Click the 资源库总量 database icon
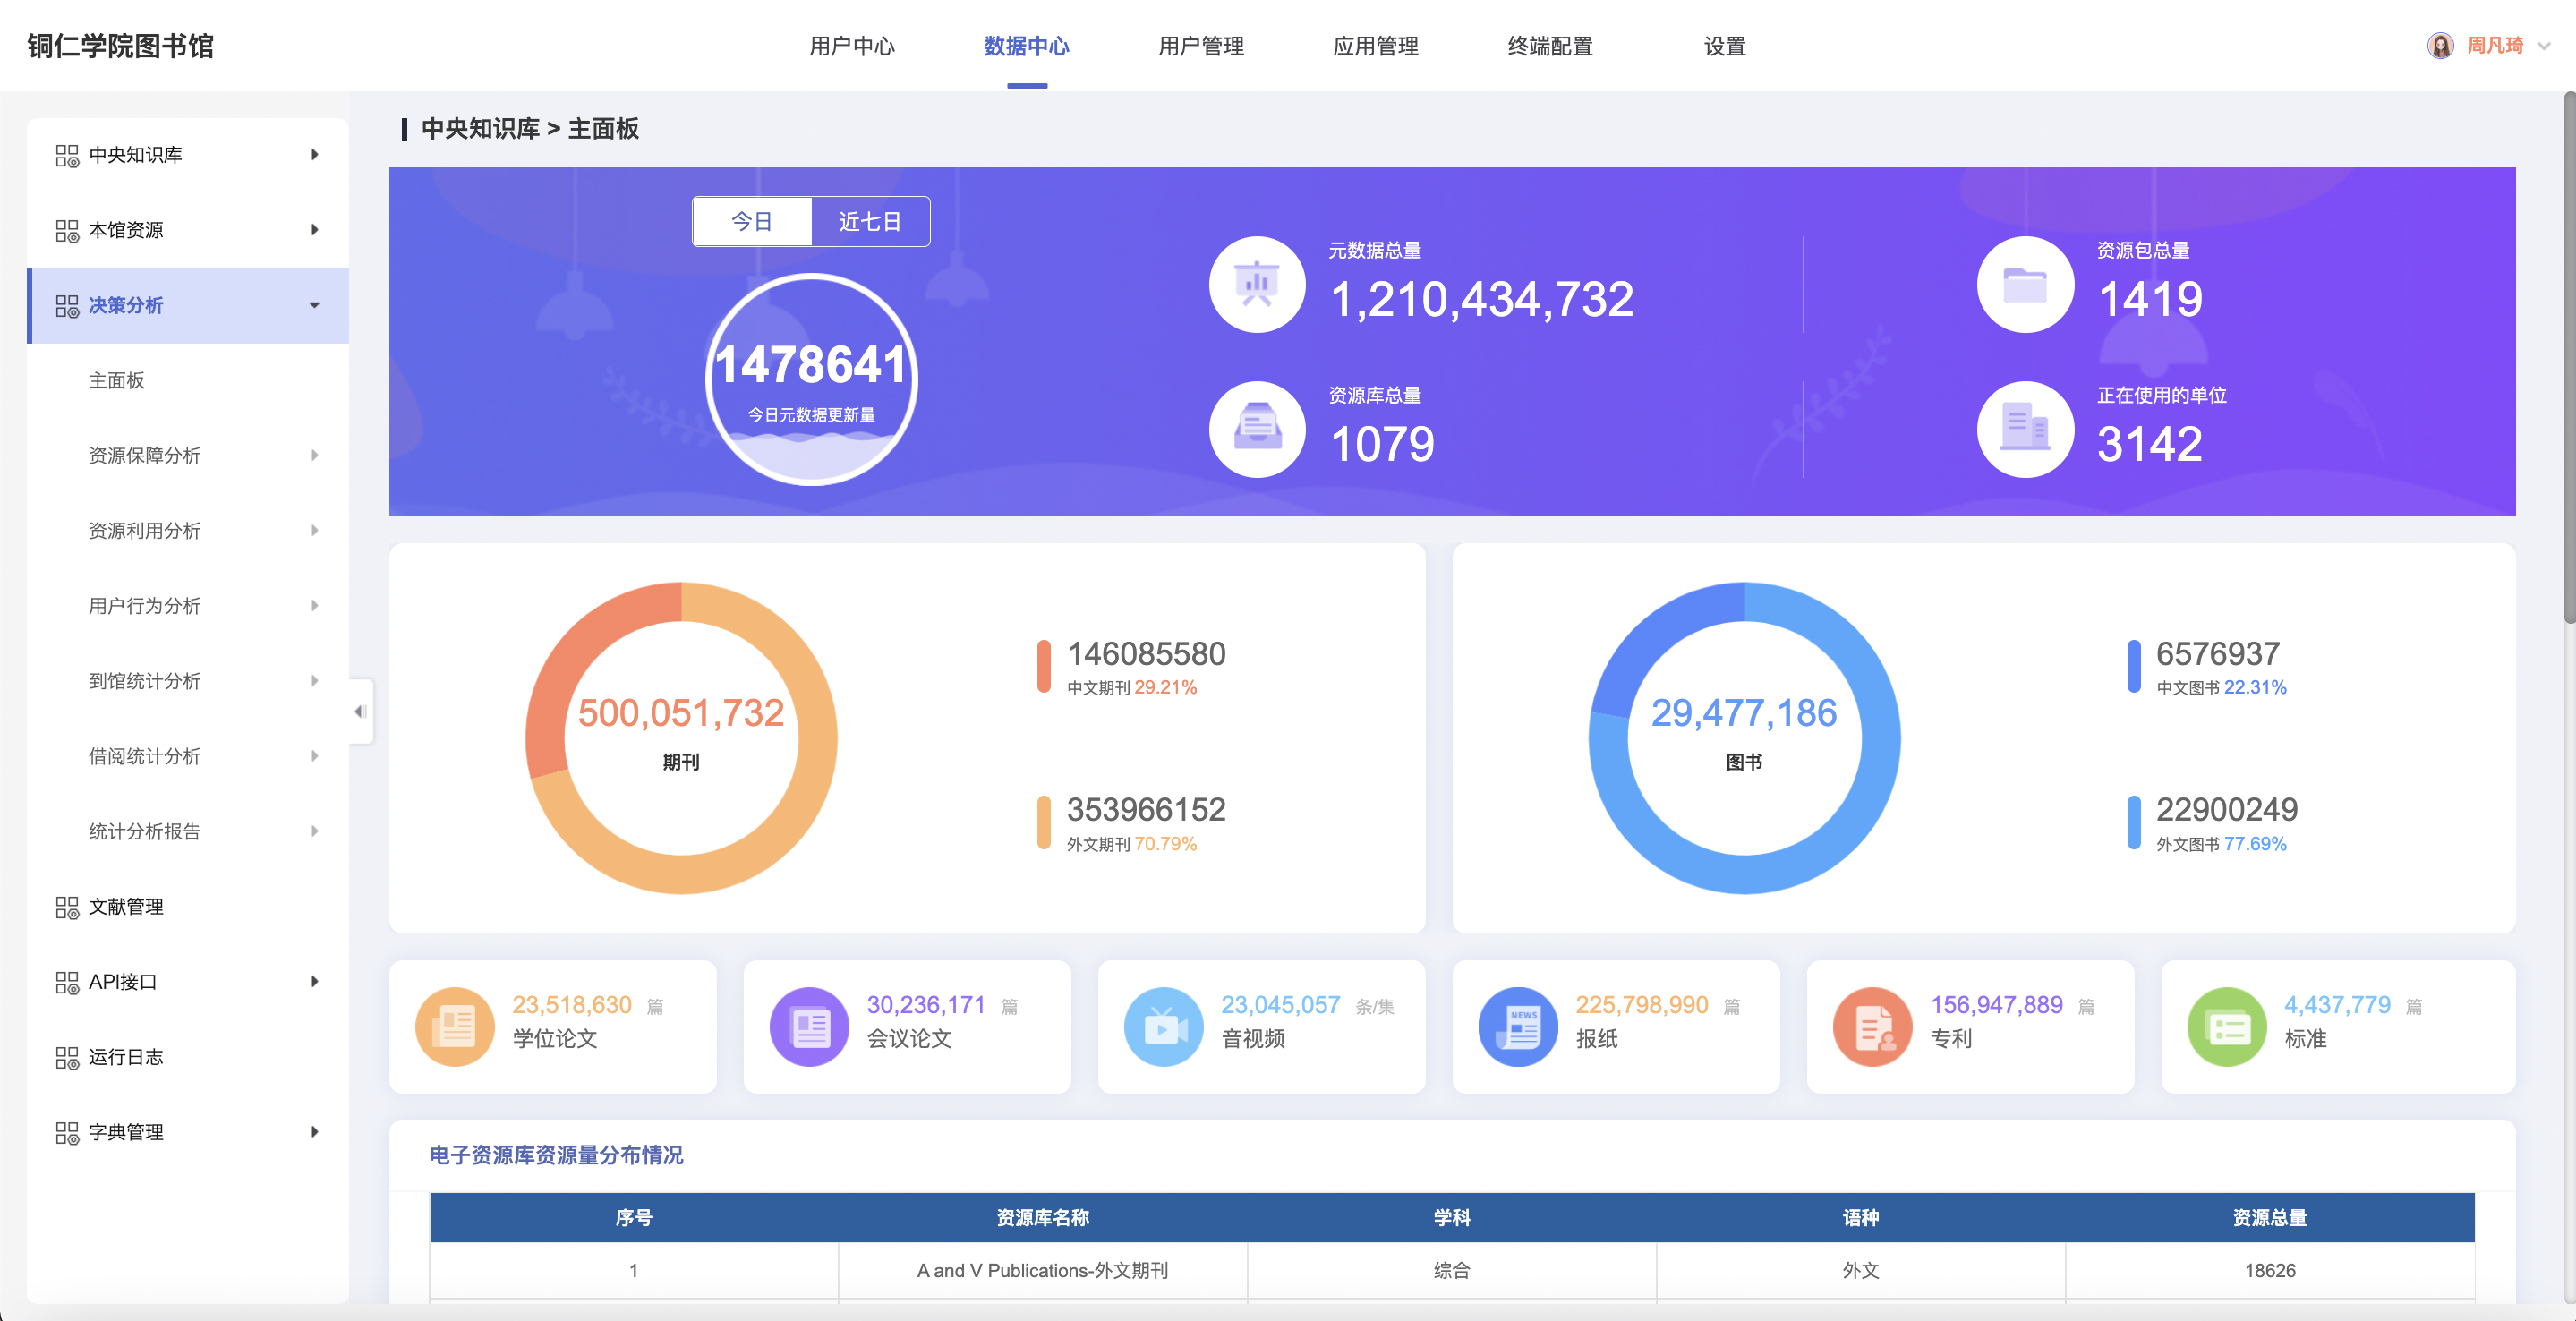Viewport: 2576px width, 1321px height. point(1256,429)
